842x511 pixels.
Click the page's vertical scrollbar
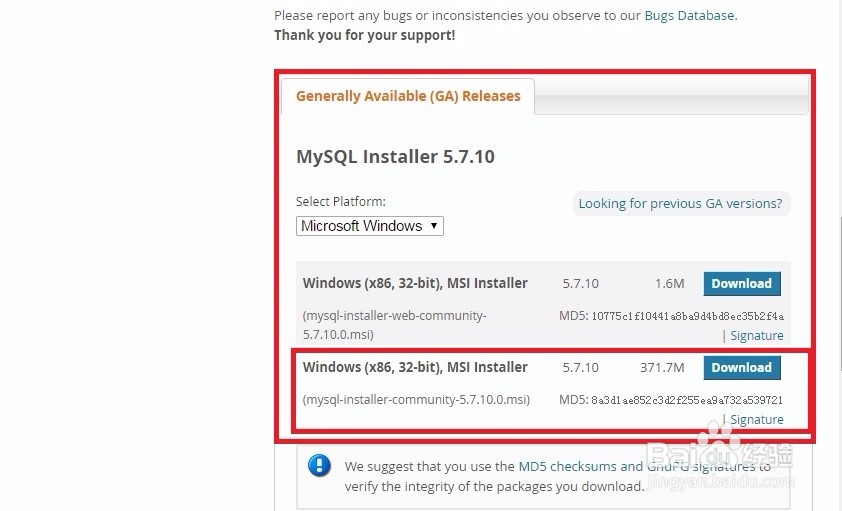(839, 293)
